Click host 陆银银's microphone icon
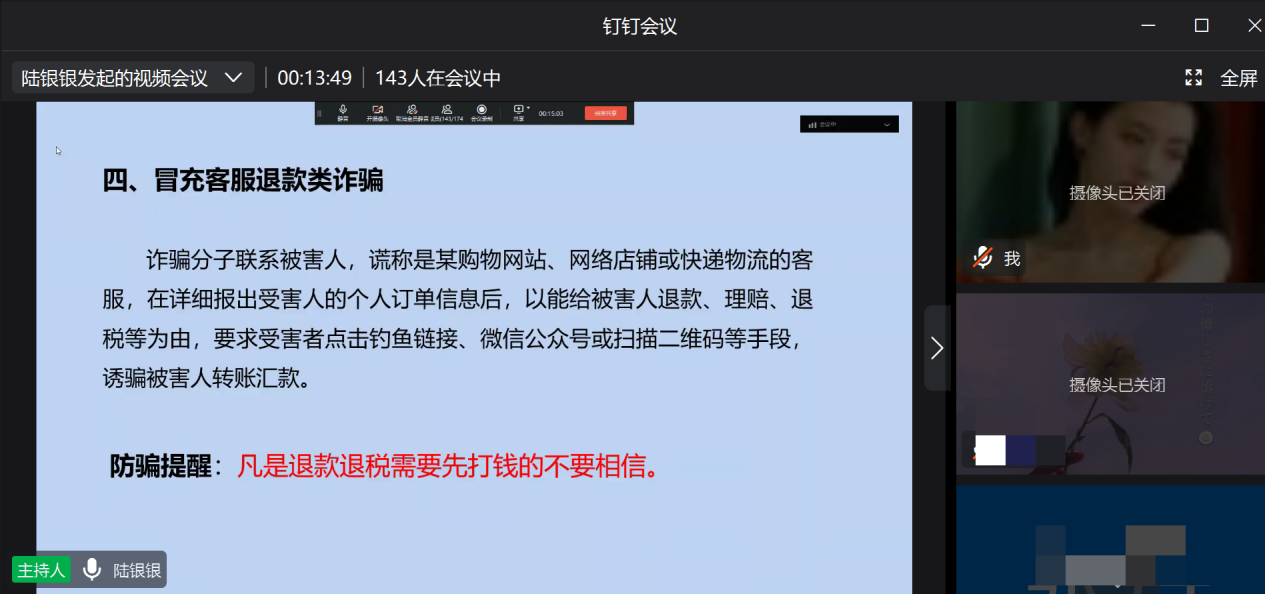Viewport: 1265px width, 594px height. (x=92, y=570)
